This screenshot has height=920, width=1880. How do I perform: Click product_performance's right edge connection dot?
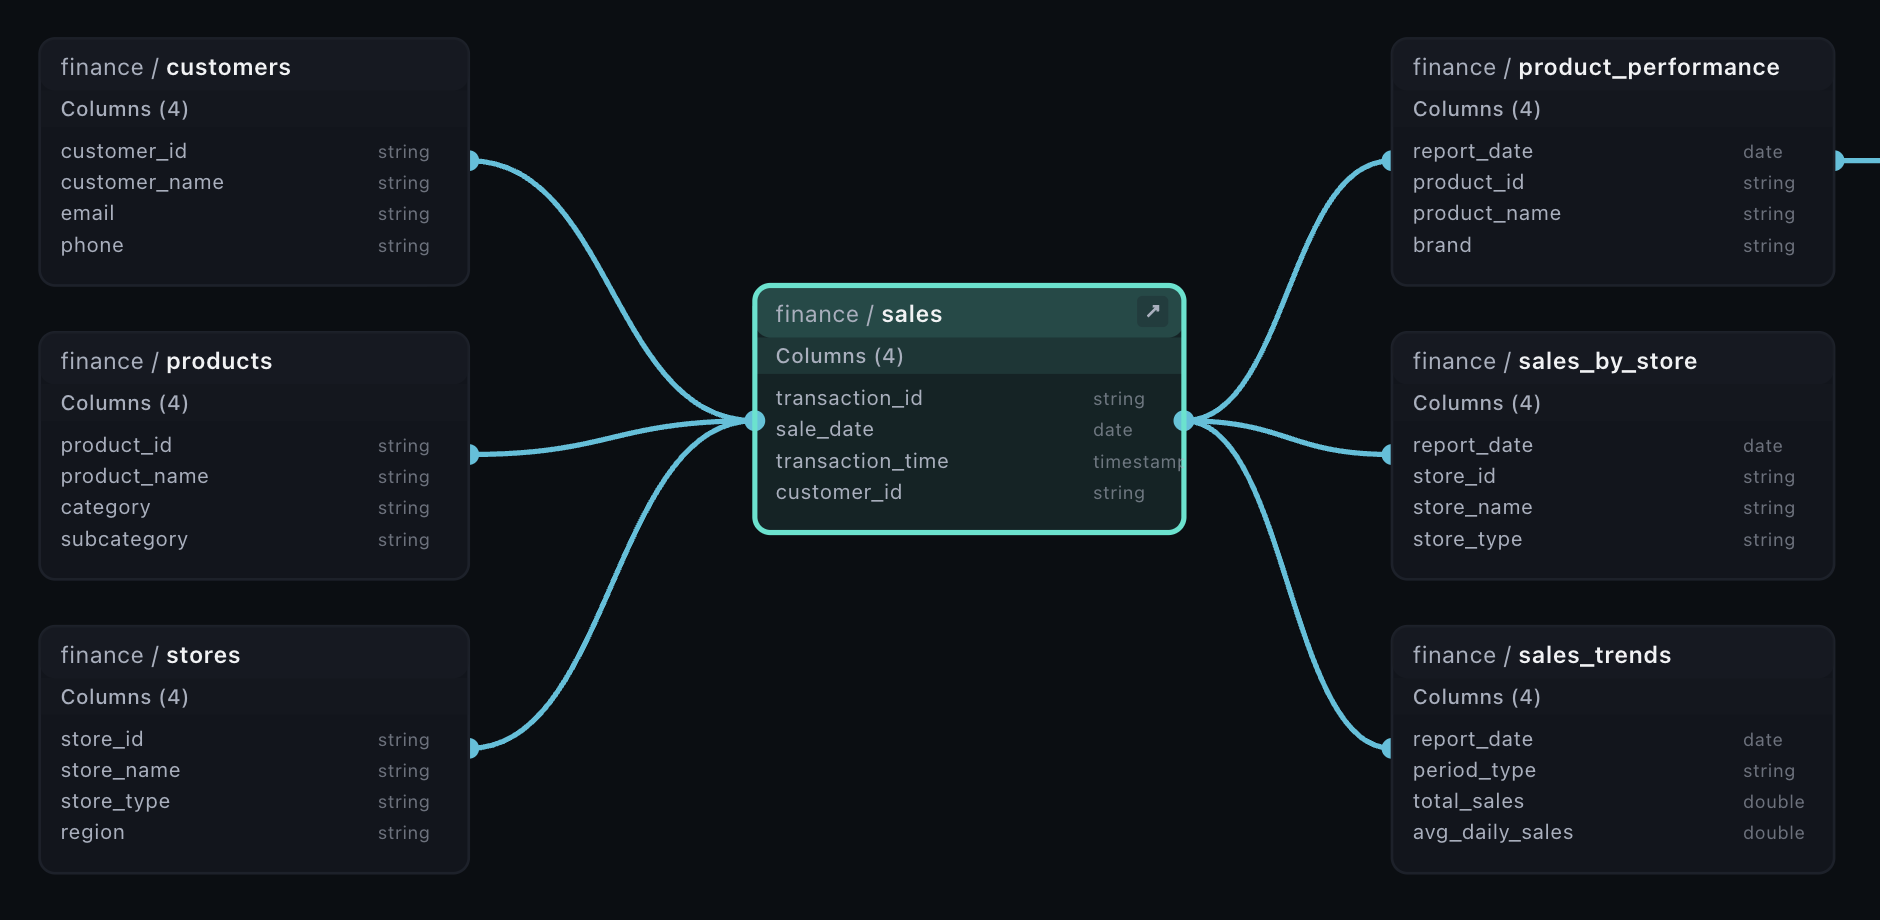pyautogui.click(x=1840, y=159)
